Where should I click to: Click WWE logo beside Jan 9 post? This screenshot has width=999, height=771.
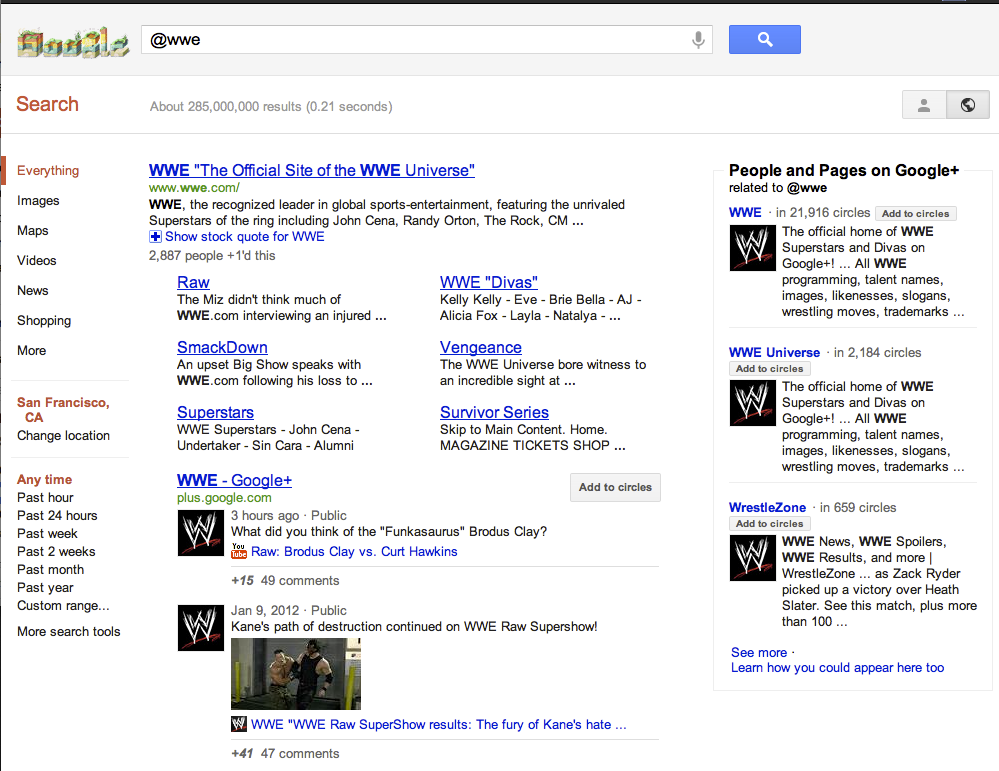[201, 628]
